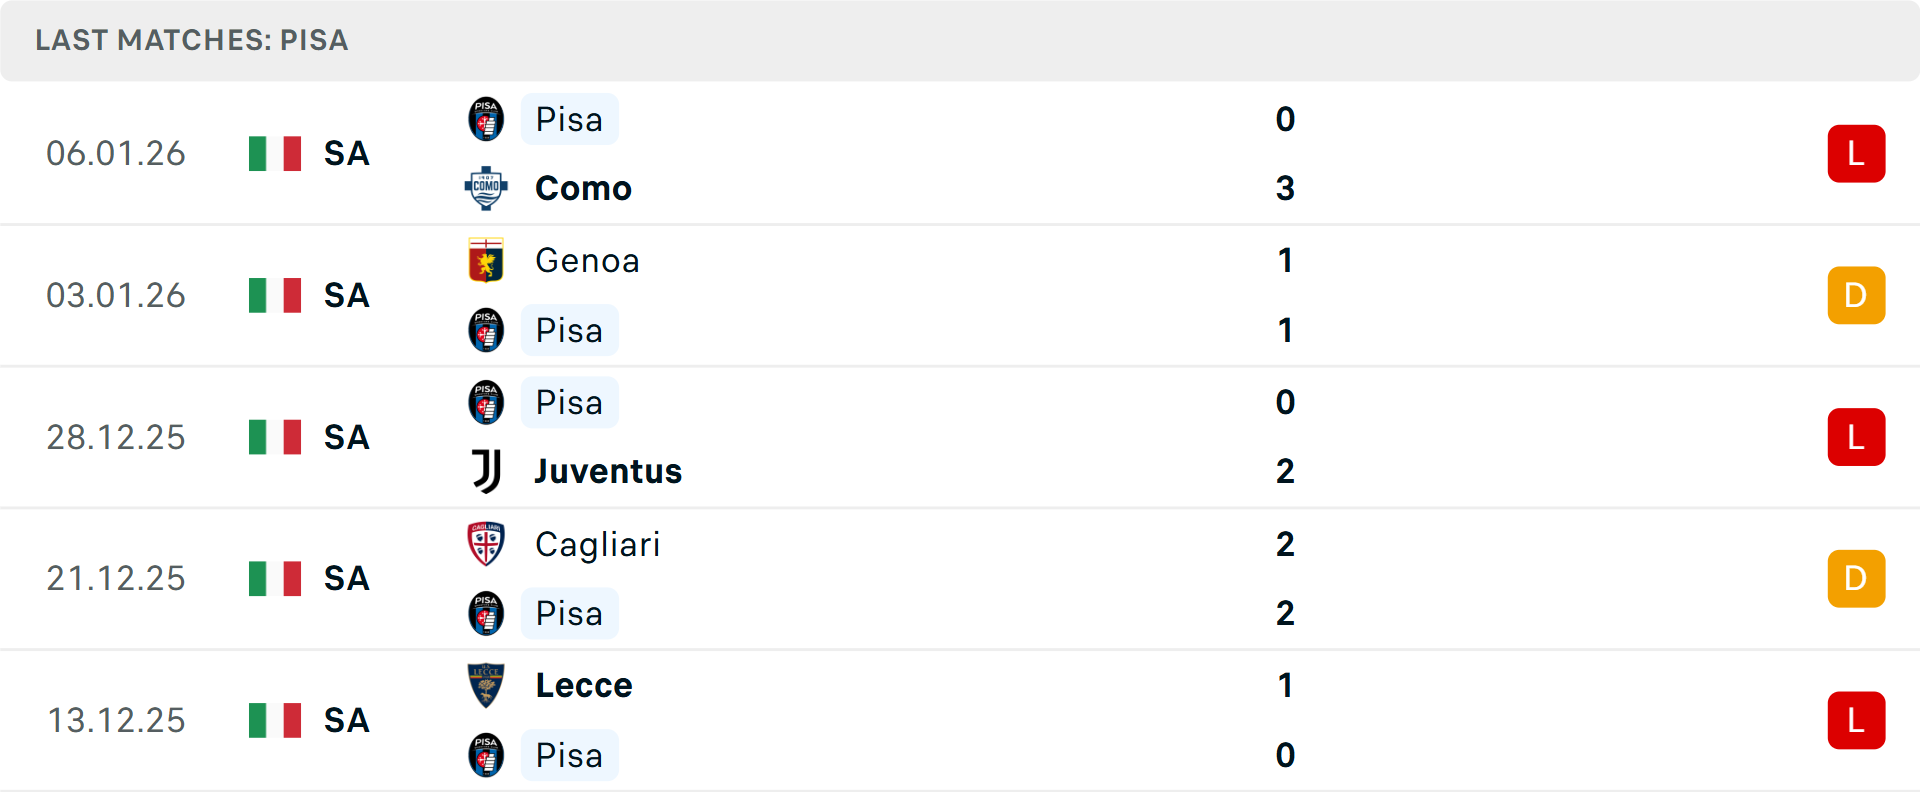Click Italy flag on the 13.12.25 row
Image resolution: width=1920 pixels, height=792 pixels.
(275, 720)
